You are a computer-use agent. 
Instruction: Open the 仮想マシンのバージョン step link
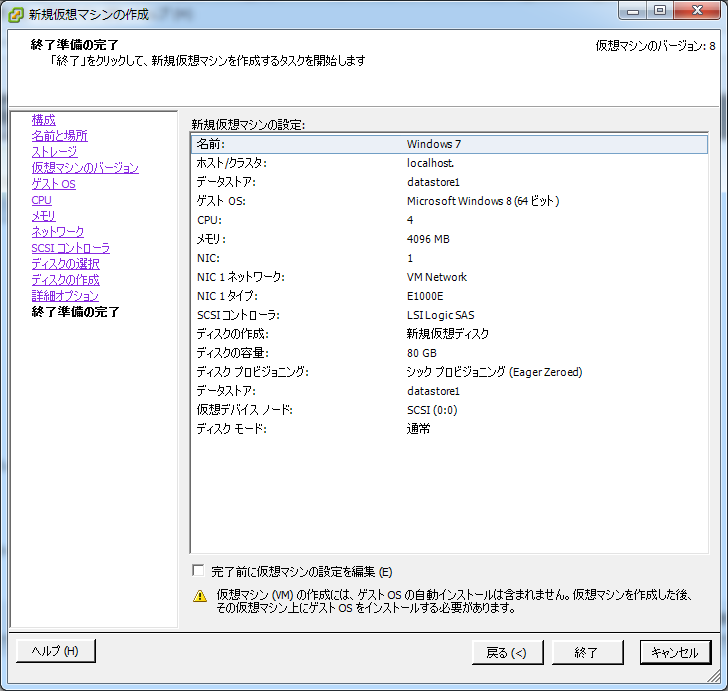(x=85, y=168)
